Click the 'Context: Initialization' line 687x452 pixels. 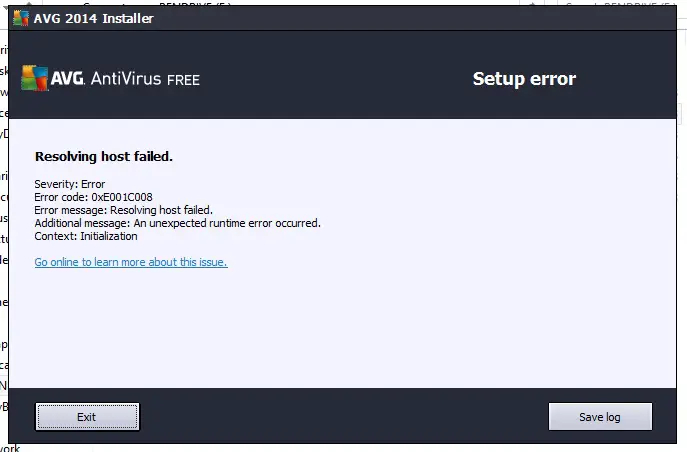point(86,236)
